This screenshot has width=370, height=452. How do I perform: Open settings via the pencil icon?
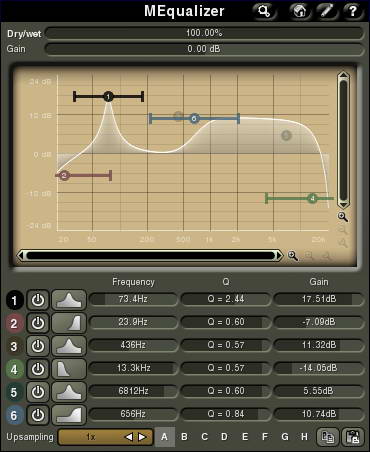click(x=327, y=11)
